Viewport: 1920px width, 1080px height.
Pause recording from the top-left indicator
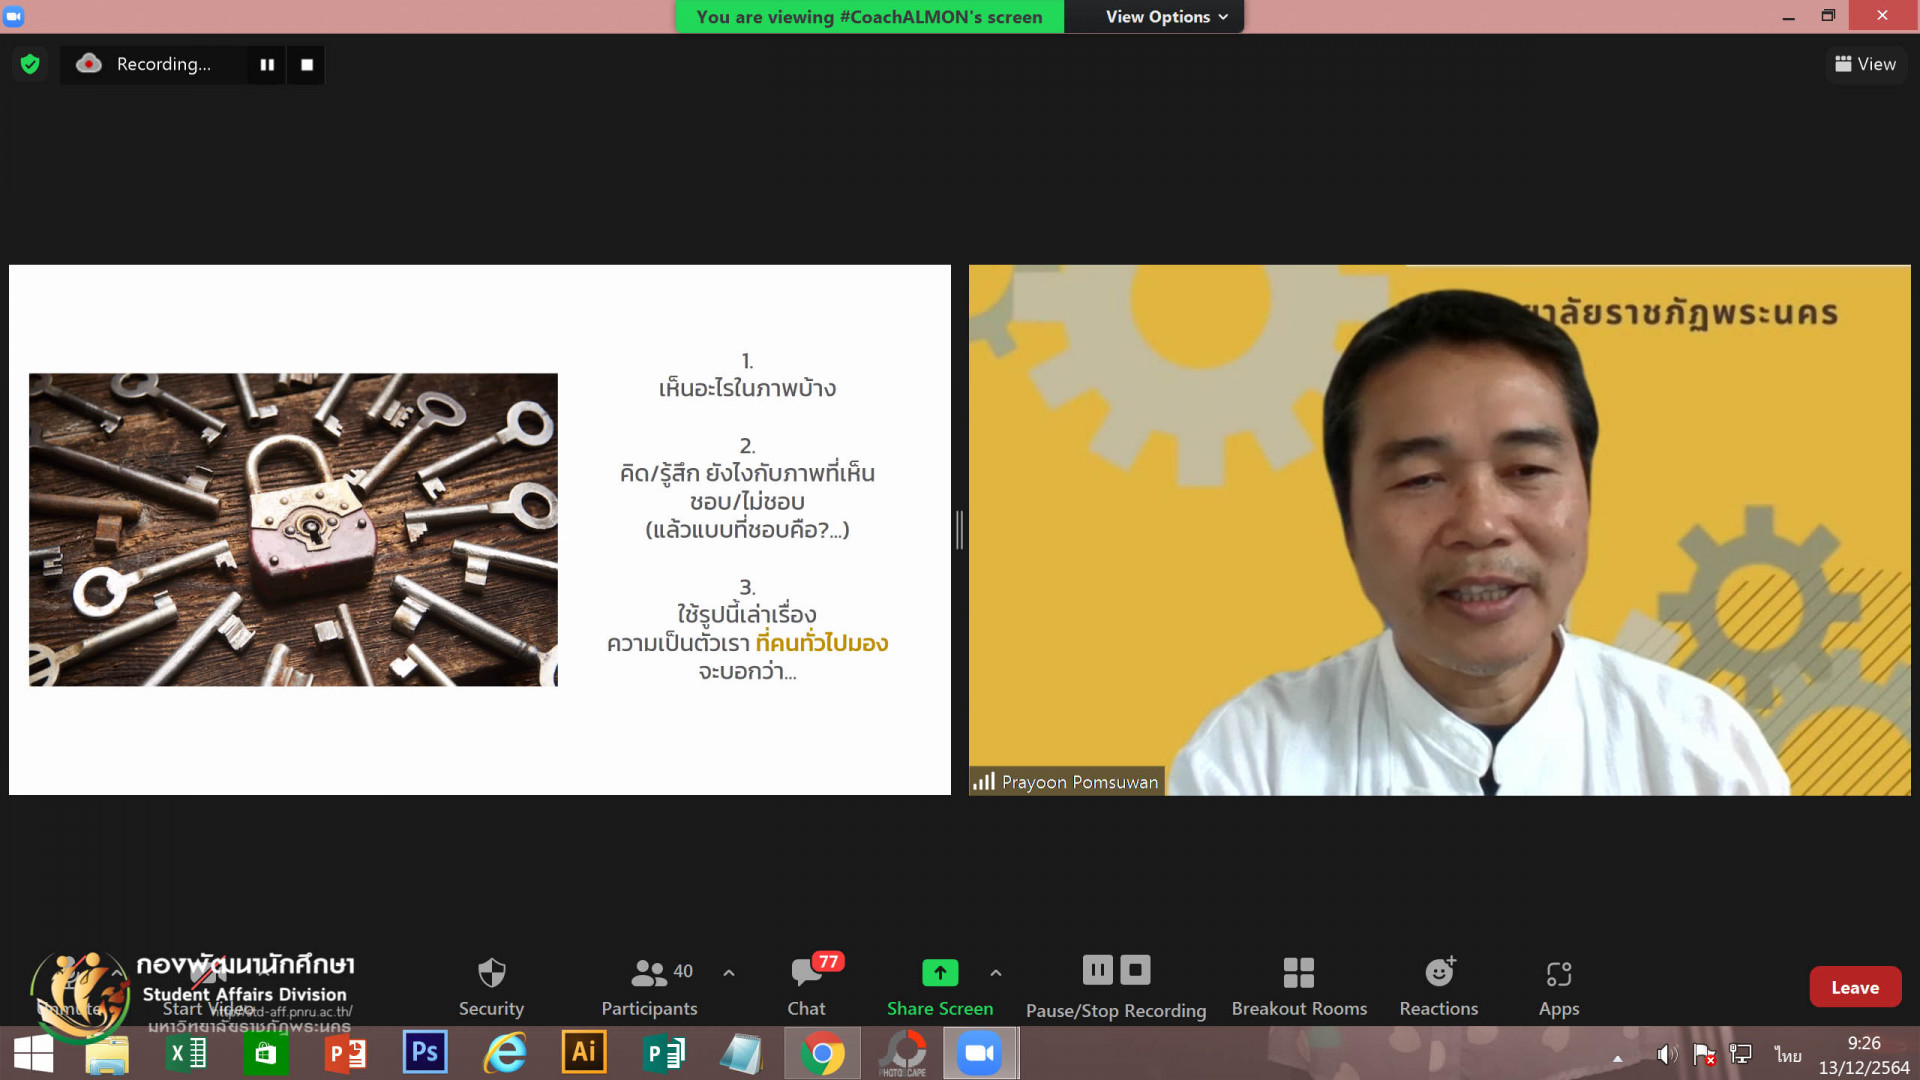tap(267, 65)
